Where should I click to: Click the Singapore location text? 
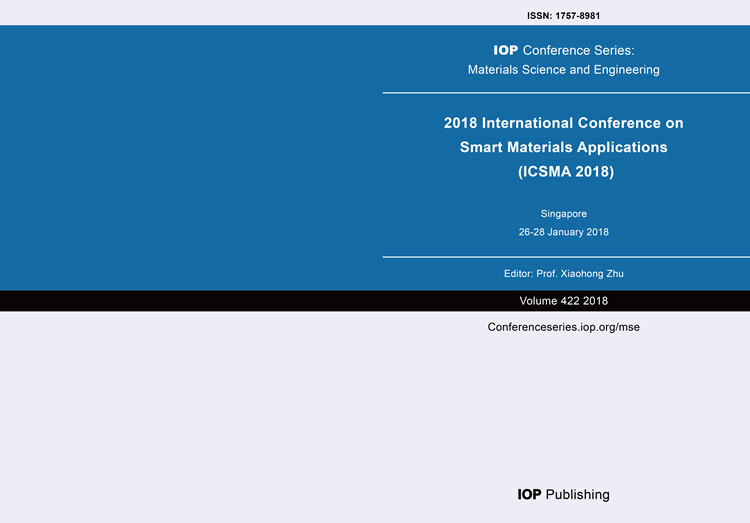(563, 214)
